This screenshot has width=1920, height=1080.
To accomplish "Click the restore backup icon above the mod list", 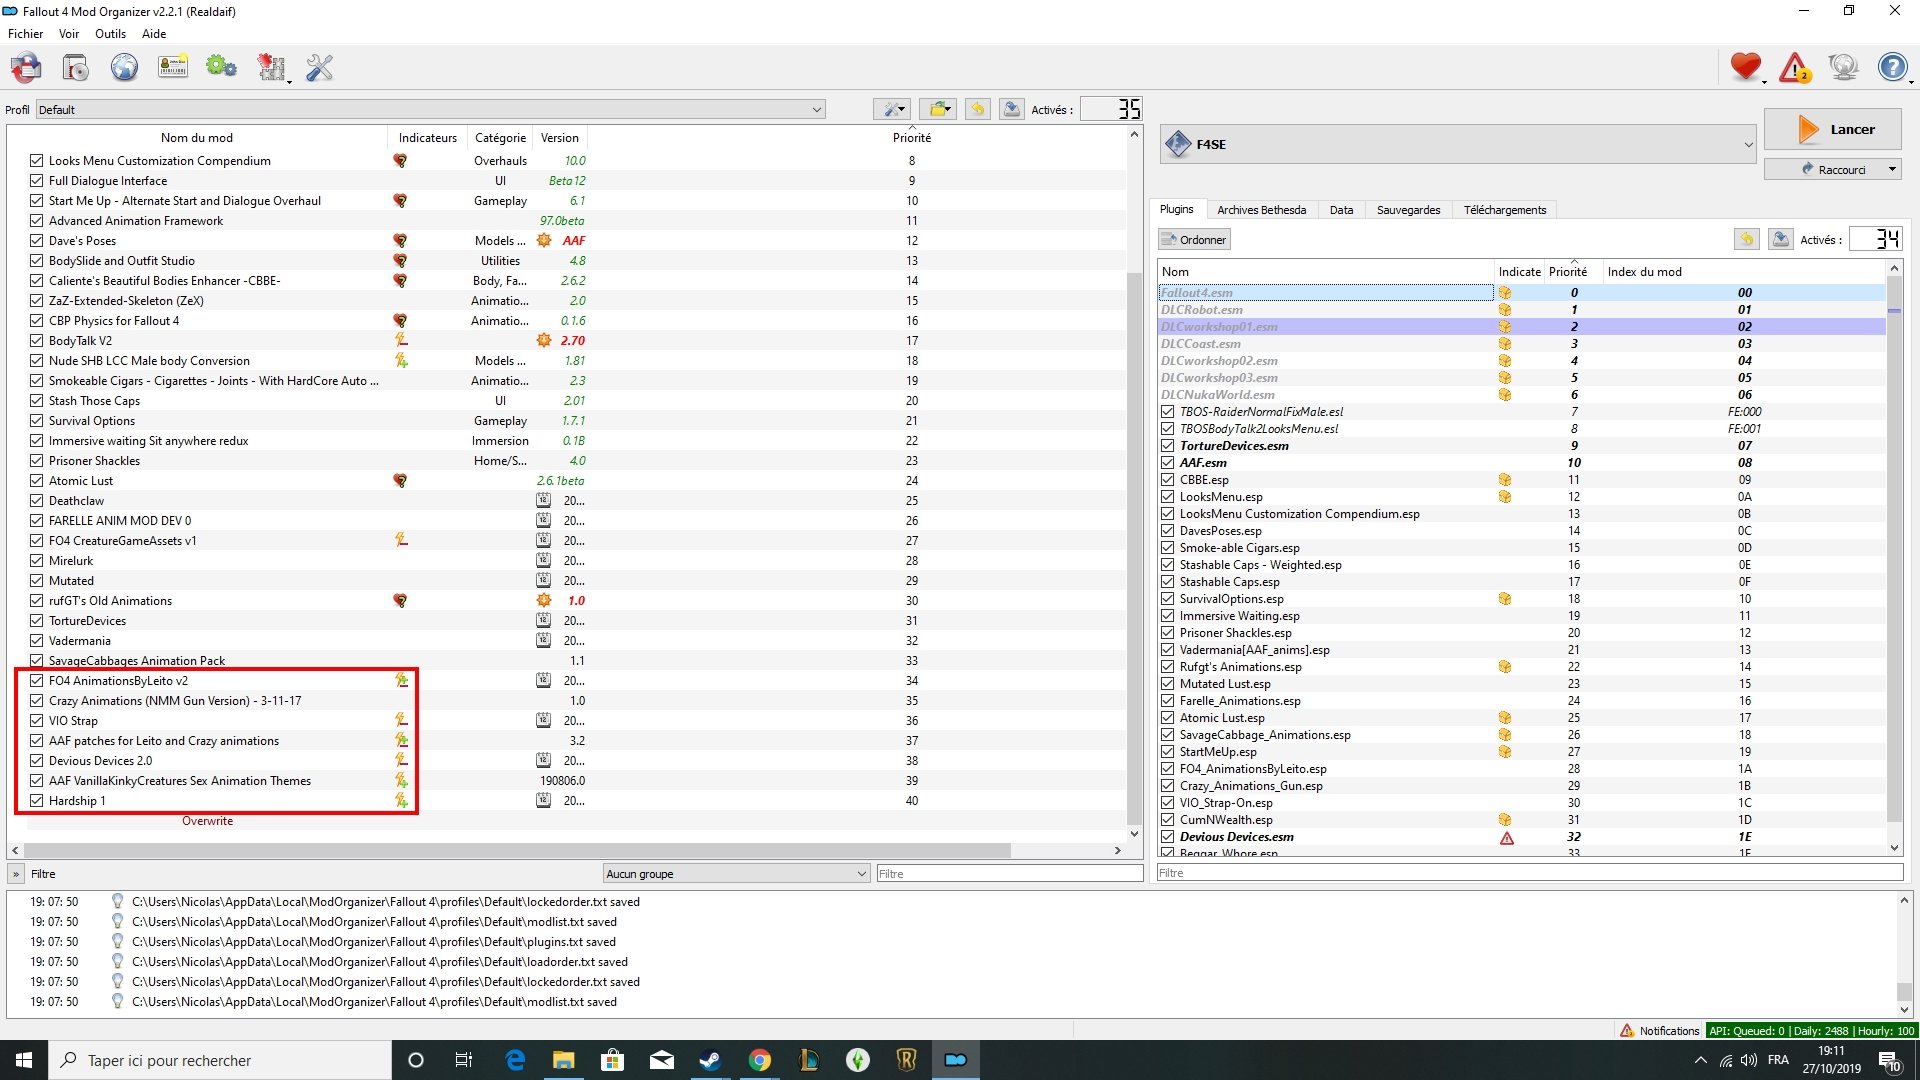I will tap(978, 109).
